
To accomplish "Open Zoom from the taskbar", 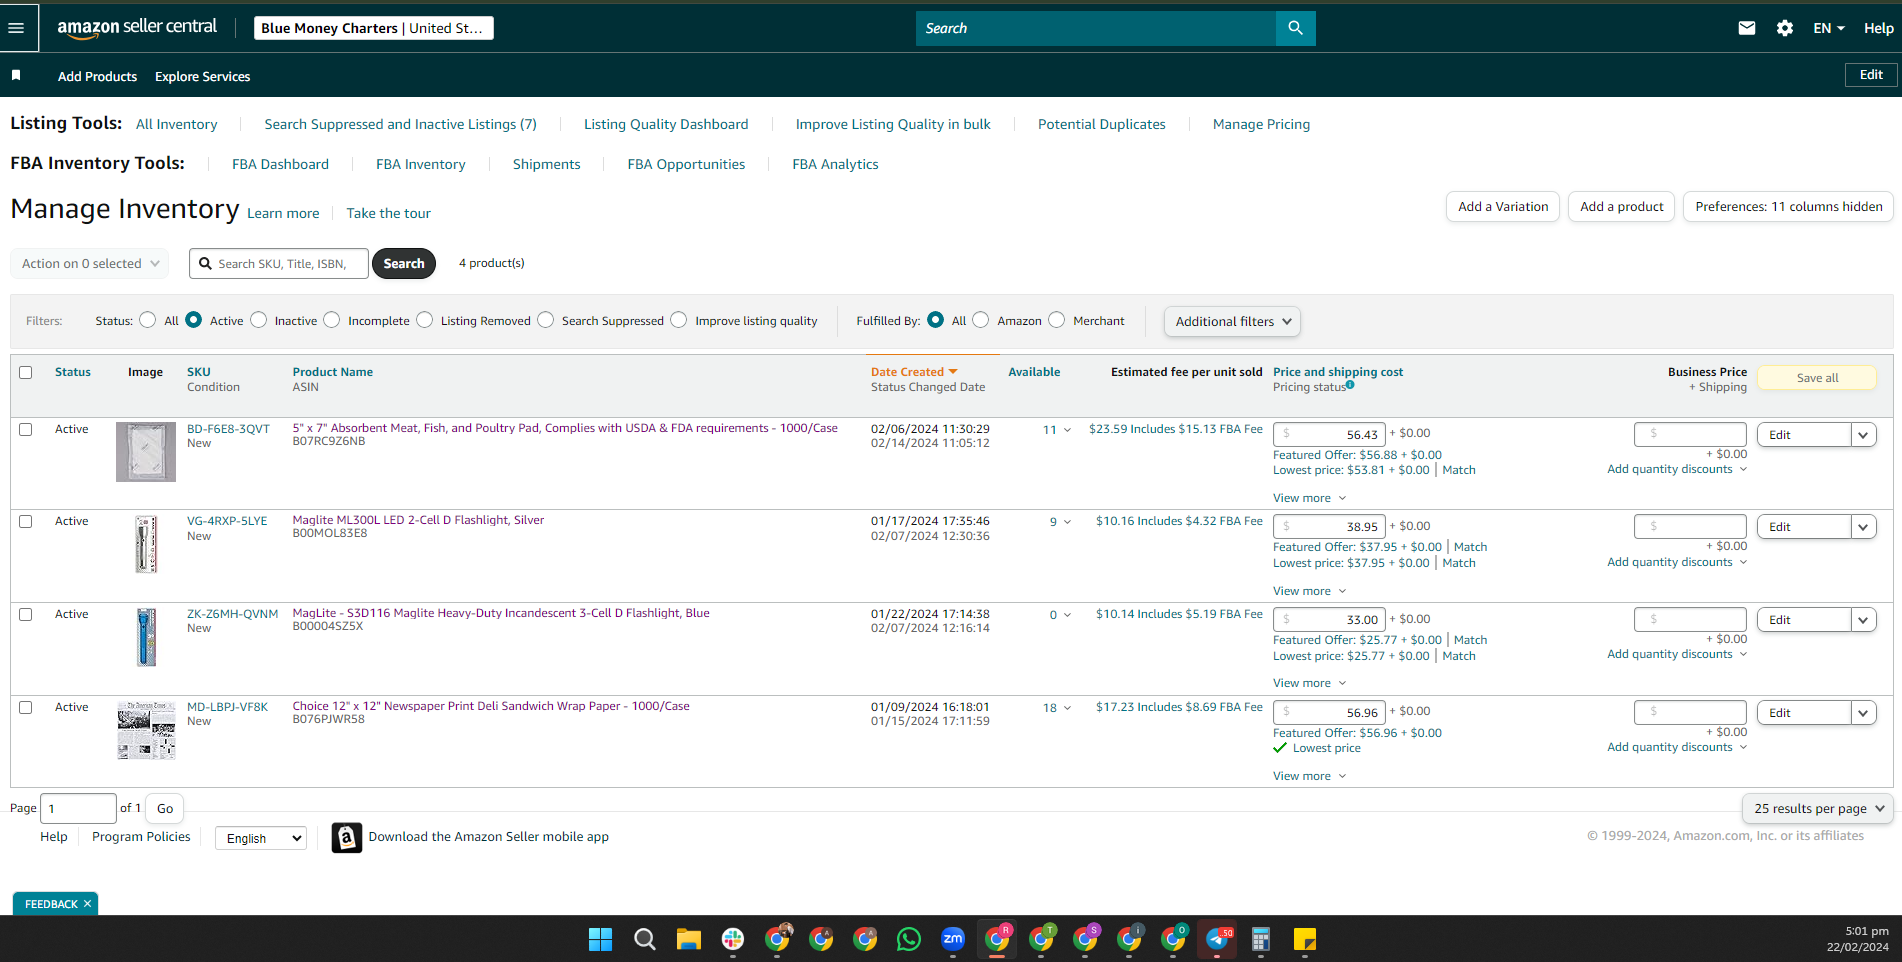I will click(953, 939).
